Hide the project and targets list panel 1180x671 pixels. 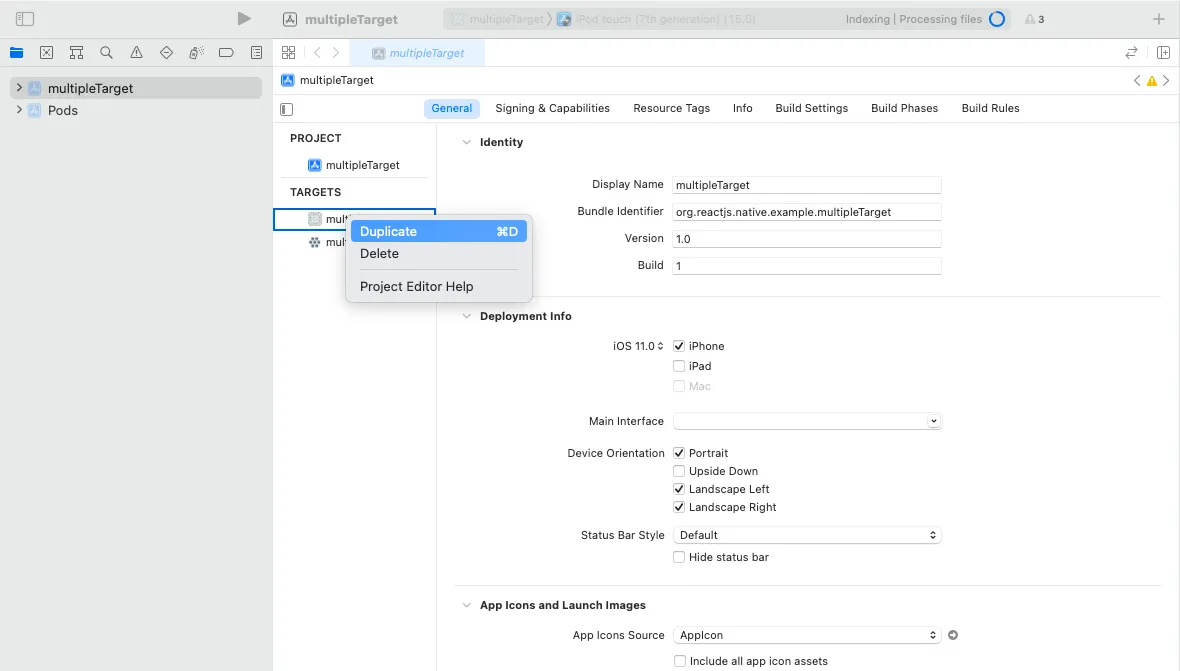287,109
